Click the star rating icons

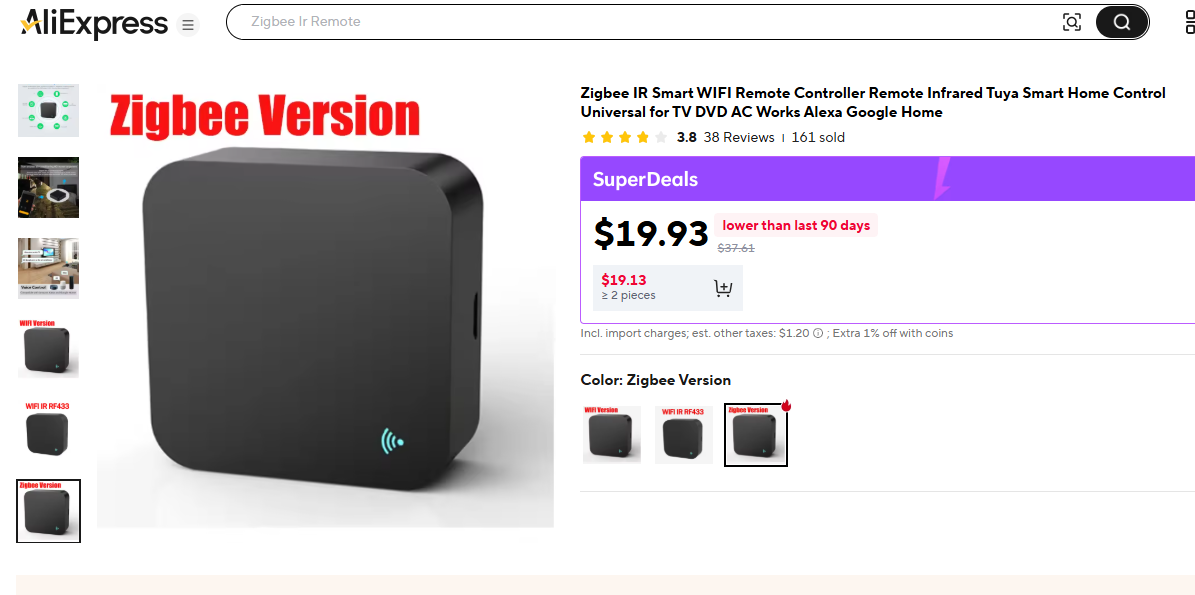coord(625,138)
